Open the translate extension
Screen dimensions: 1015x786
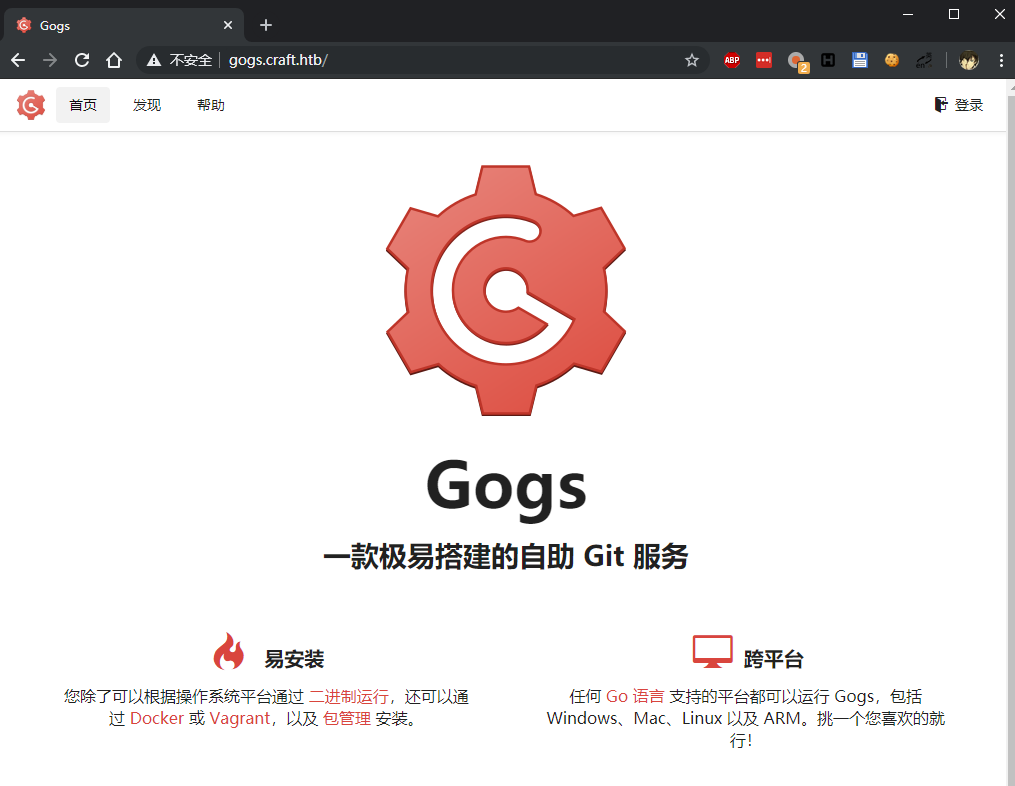[923, 60]
